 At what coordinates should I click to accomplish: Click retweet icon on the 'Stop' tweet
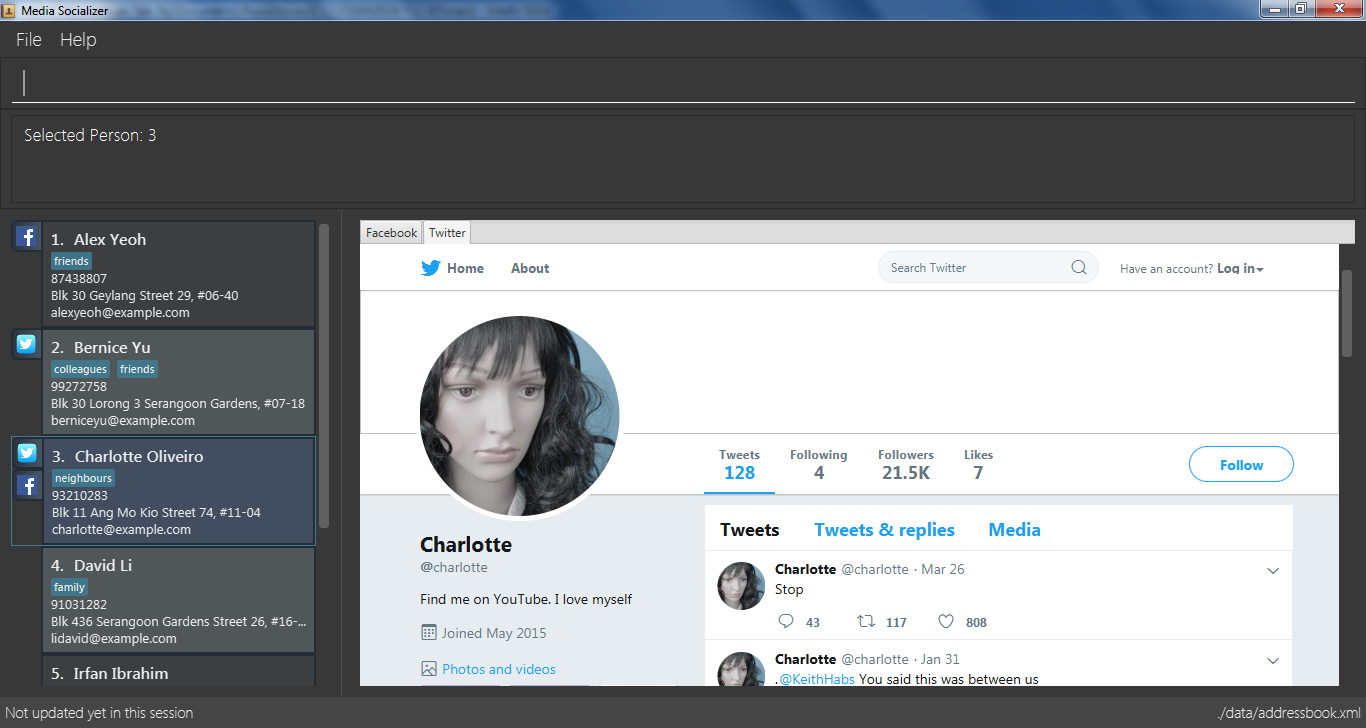[x=866, y=621]
